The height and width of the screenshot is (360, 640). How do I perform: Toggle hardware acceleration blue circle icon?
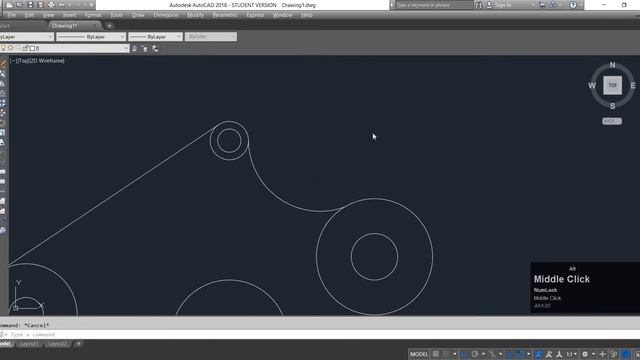point(626,354)
